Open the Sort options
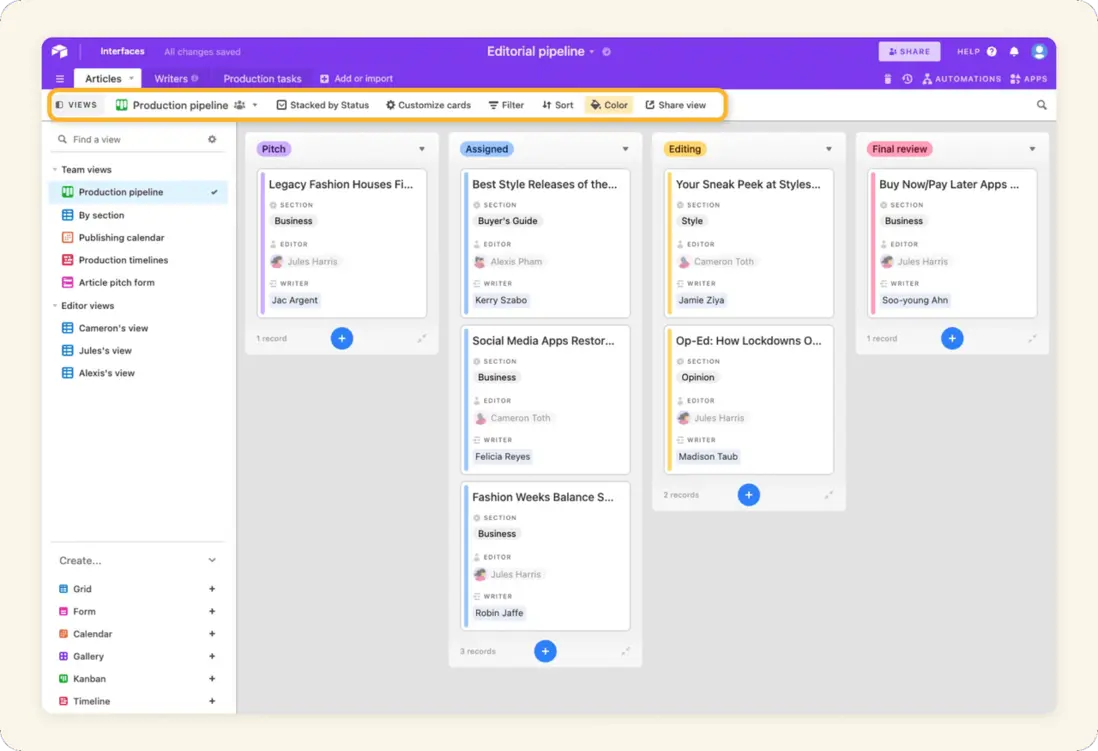This screenshot has height=751, width=1098. tap(556, 104)
